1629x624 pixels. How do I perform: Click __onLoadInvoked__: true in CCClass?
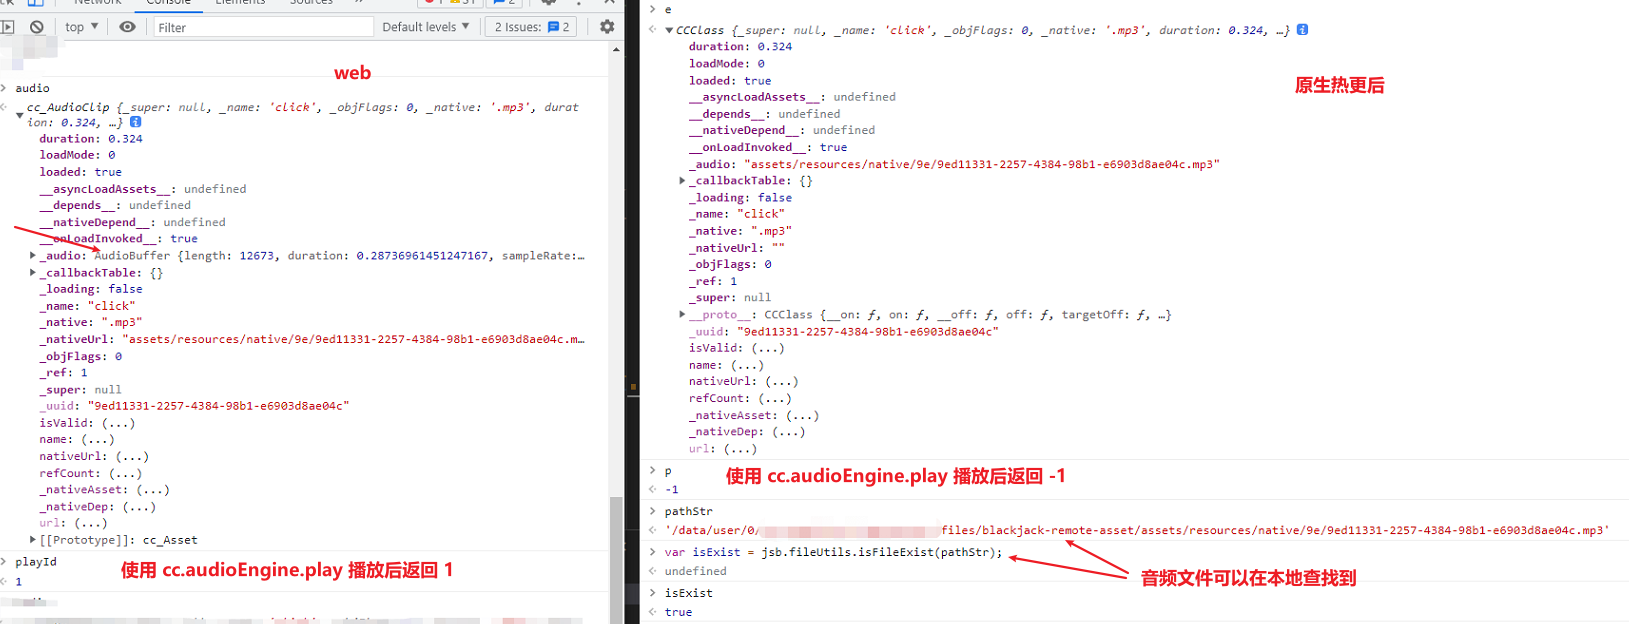(768, 147)
